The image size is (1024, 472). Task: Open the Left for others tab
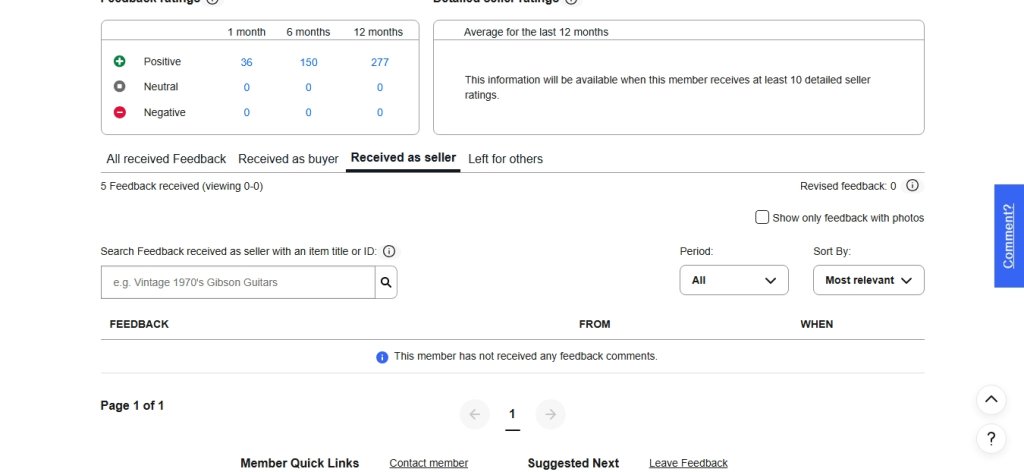(505, 158)
